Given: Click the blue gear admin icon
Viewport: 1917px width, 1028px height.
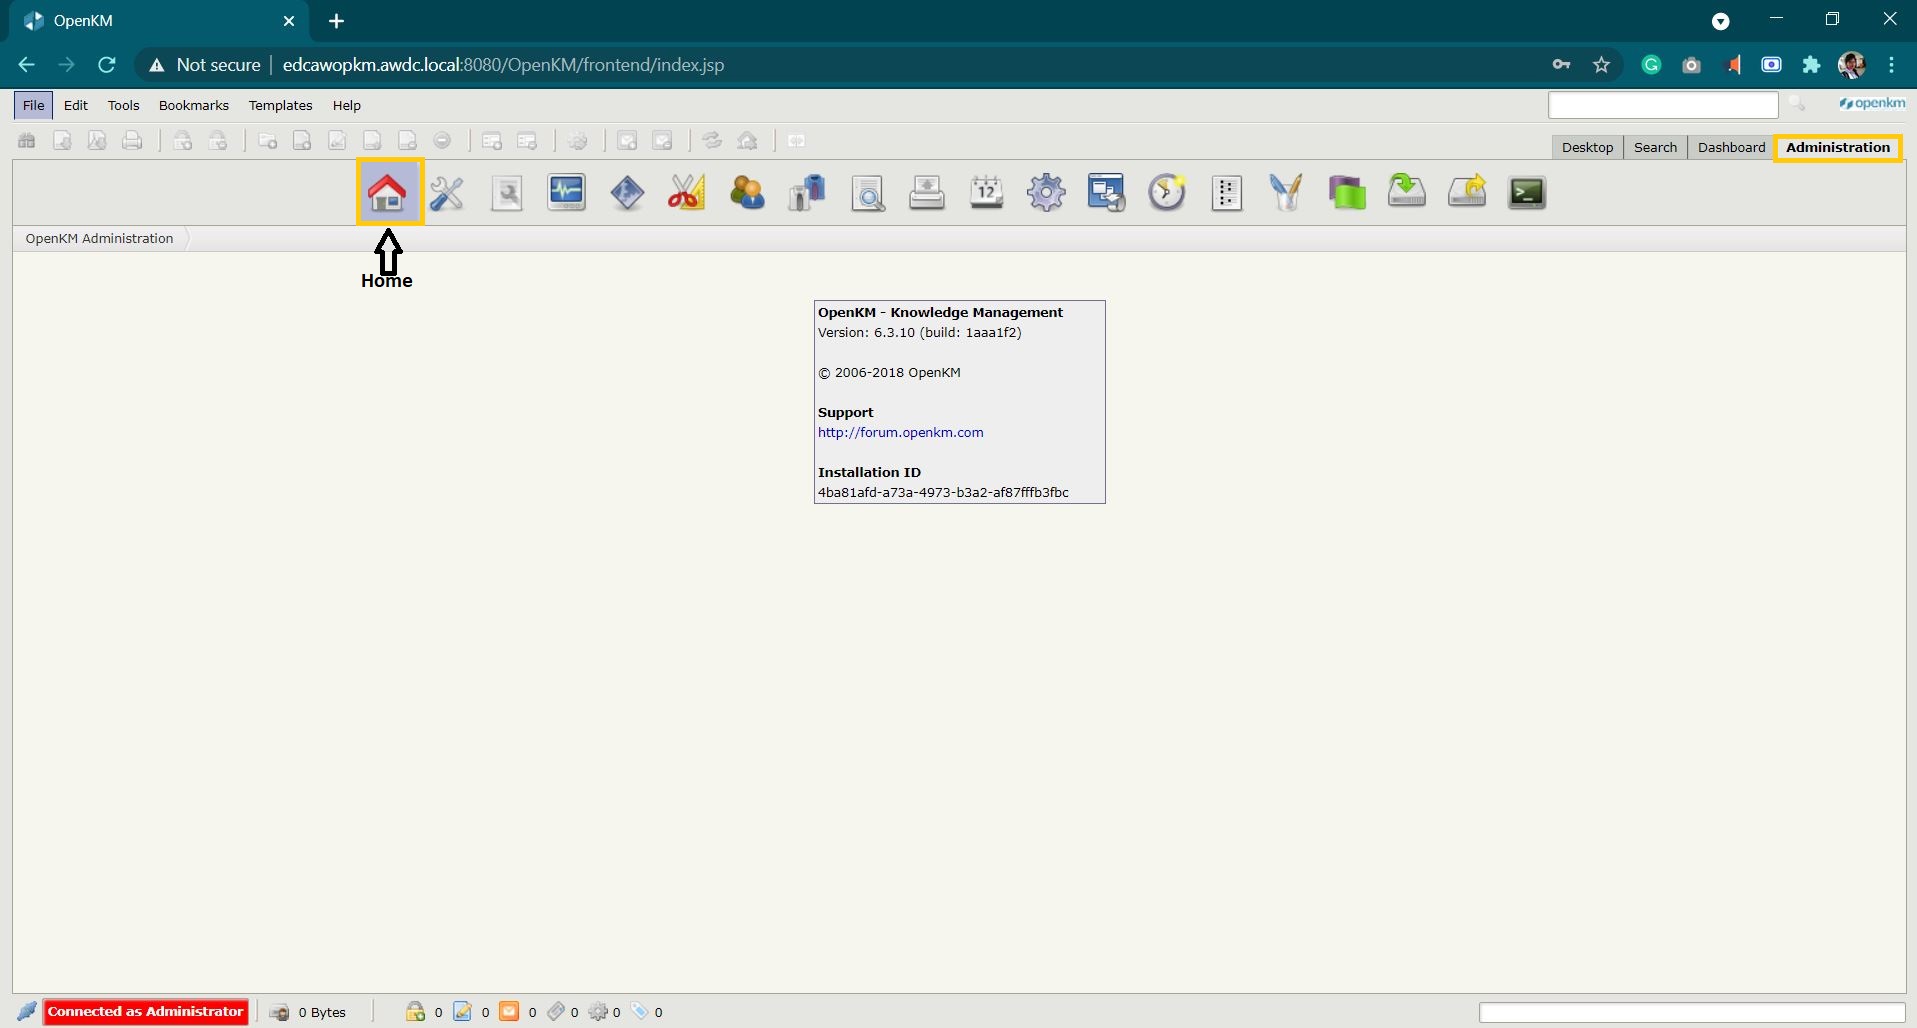Looking at the screenshot, I should 1046,192.
